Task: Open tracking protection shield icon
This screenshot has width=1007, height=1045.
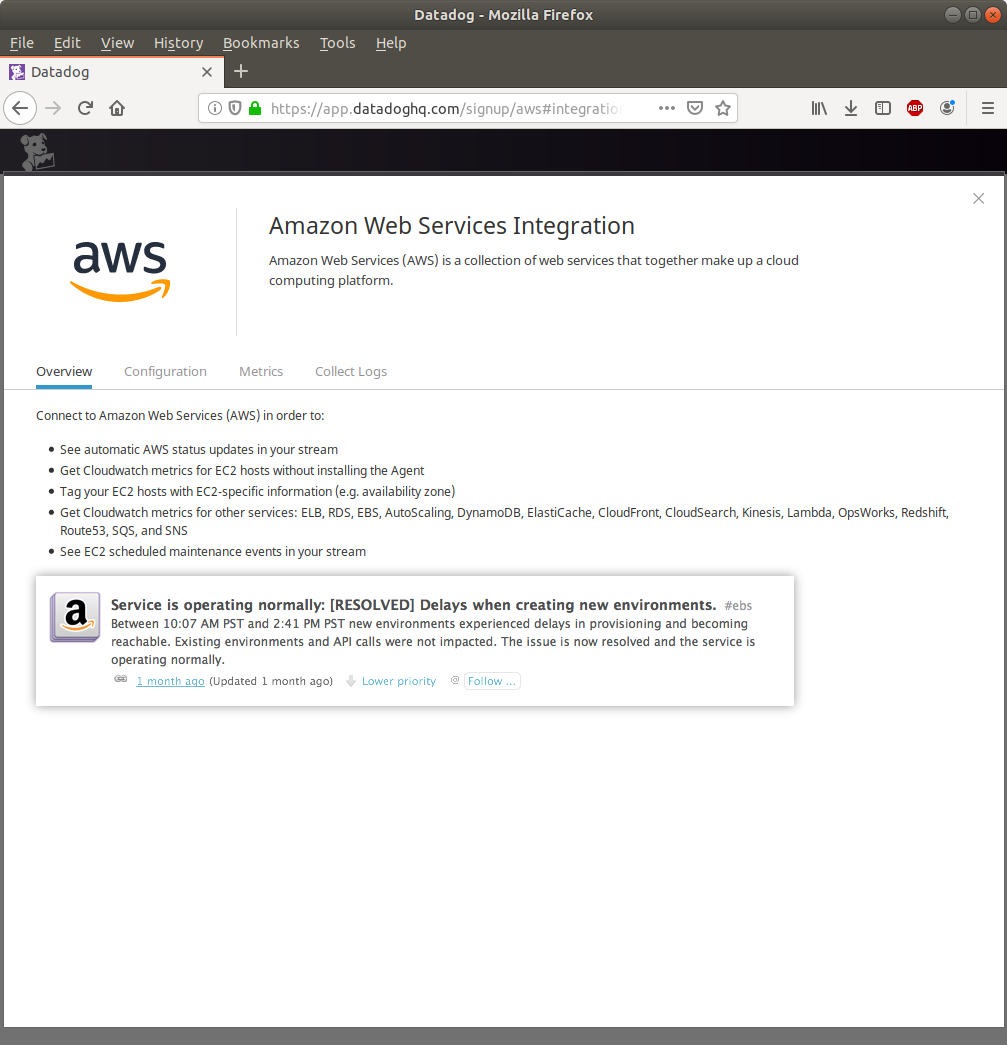Action: click(235, 108)
